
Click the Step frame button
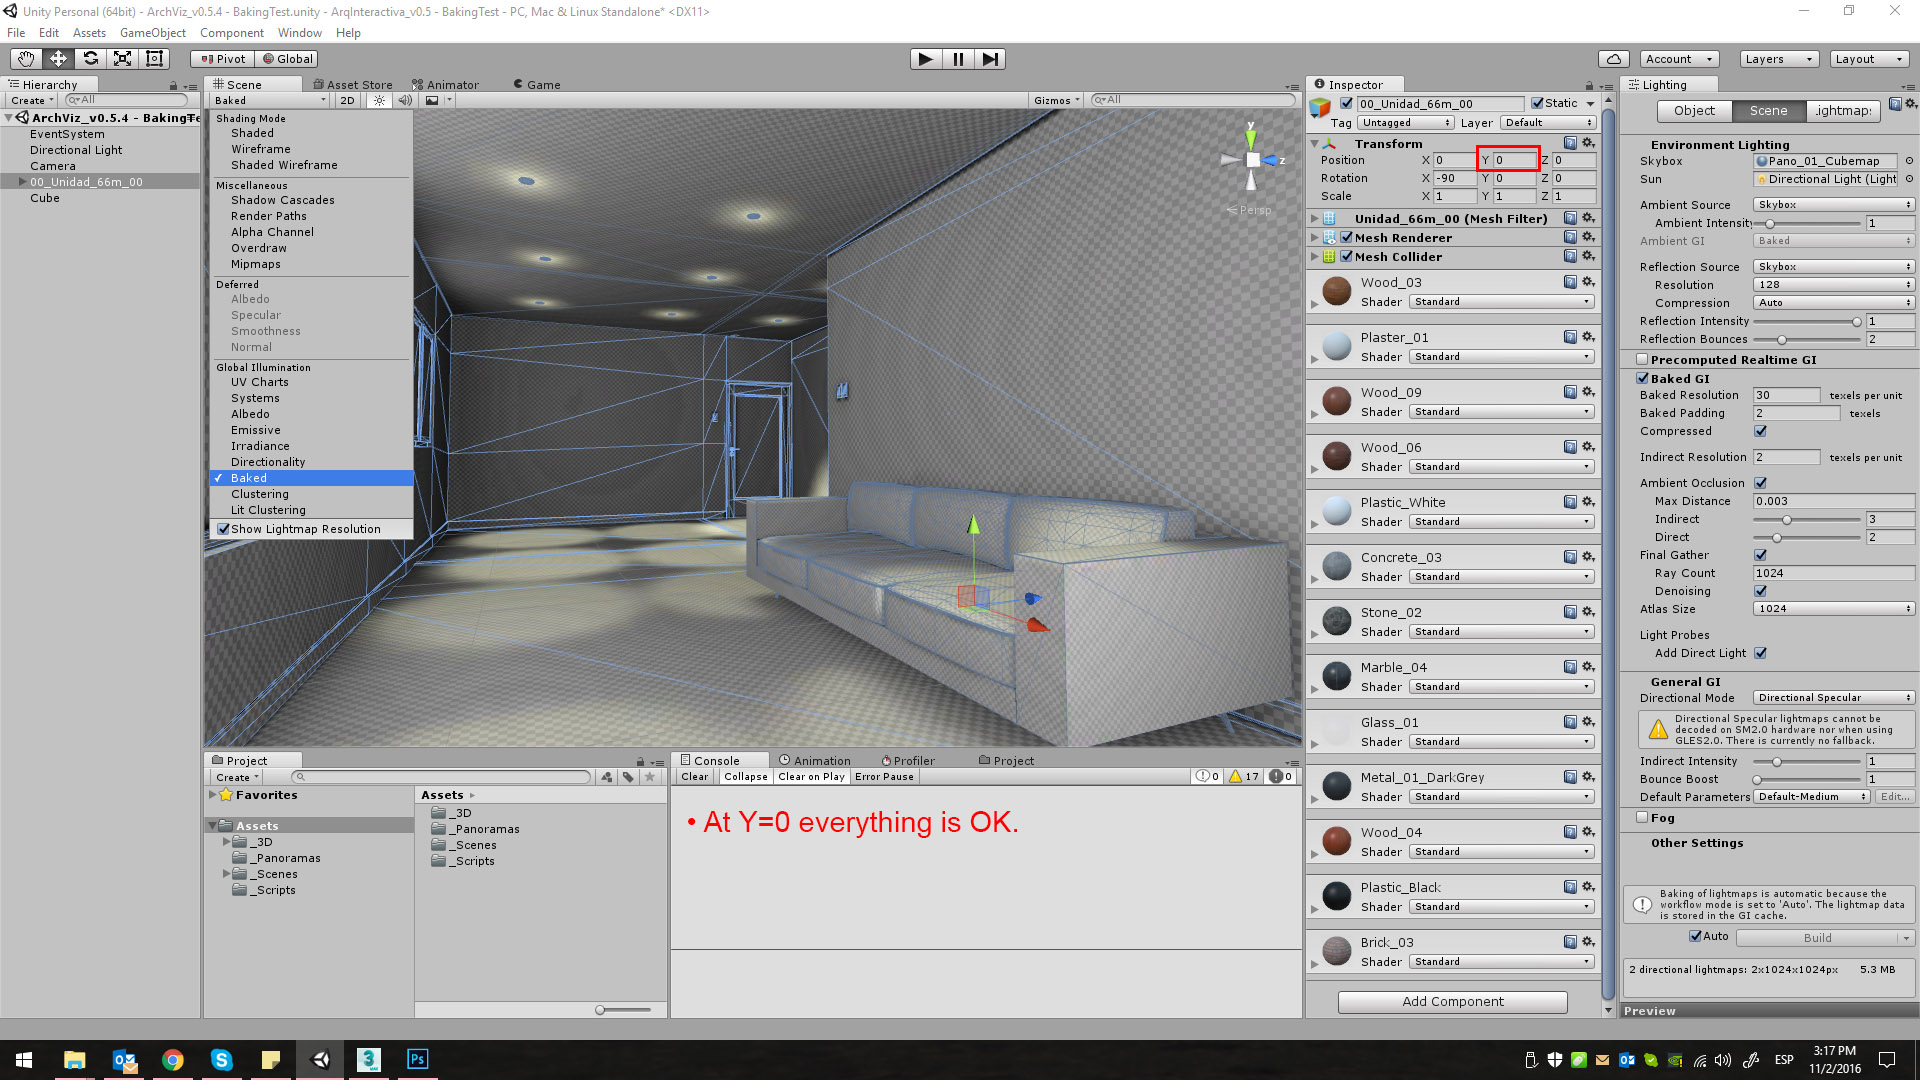pos(990,59)
